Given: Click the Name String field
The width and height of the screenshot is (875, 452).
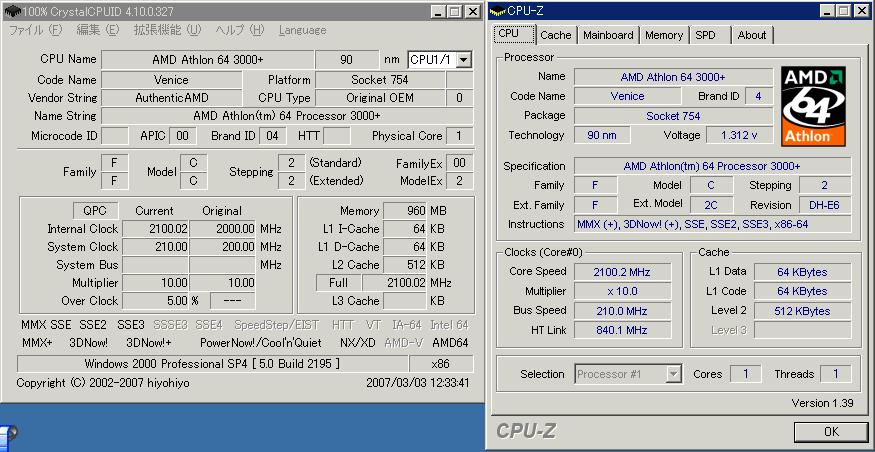Looking at the screenshot, I should coord(287,116).
